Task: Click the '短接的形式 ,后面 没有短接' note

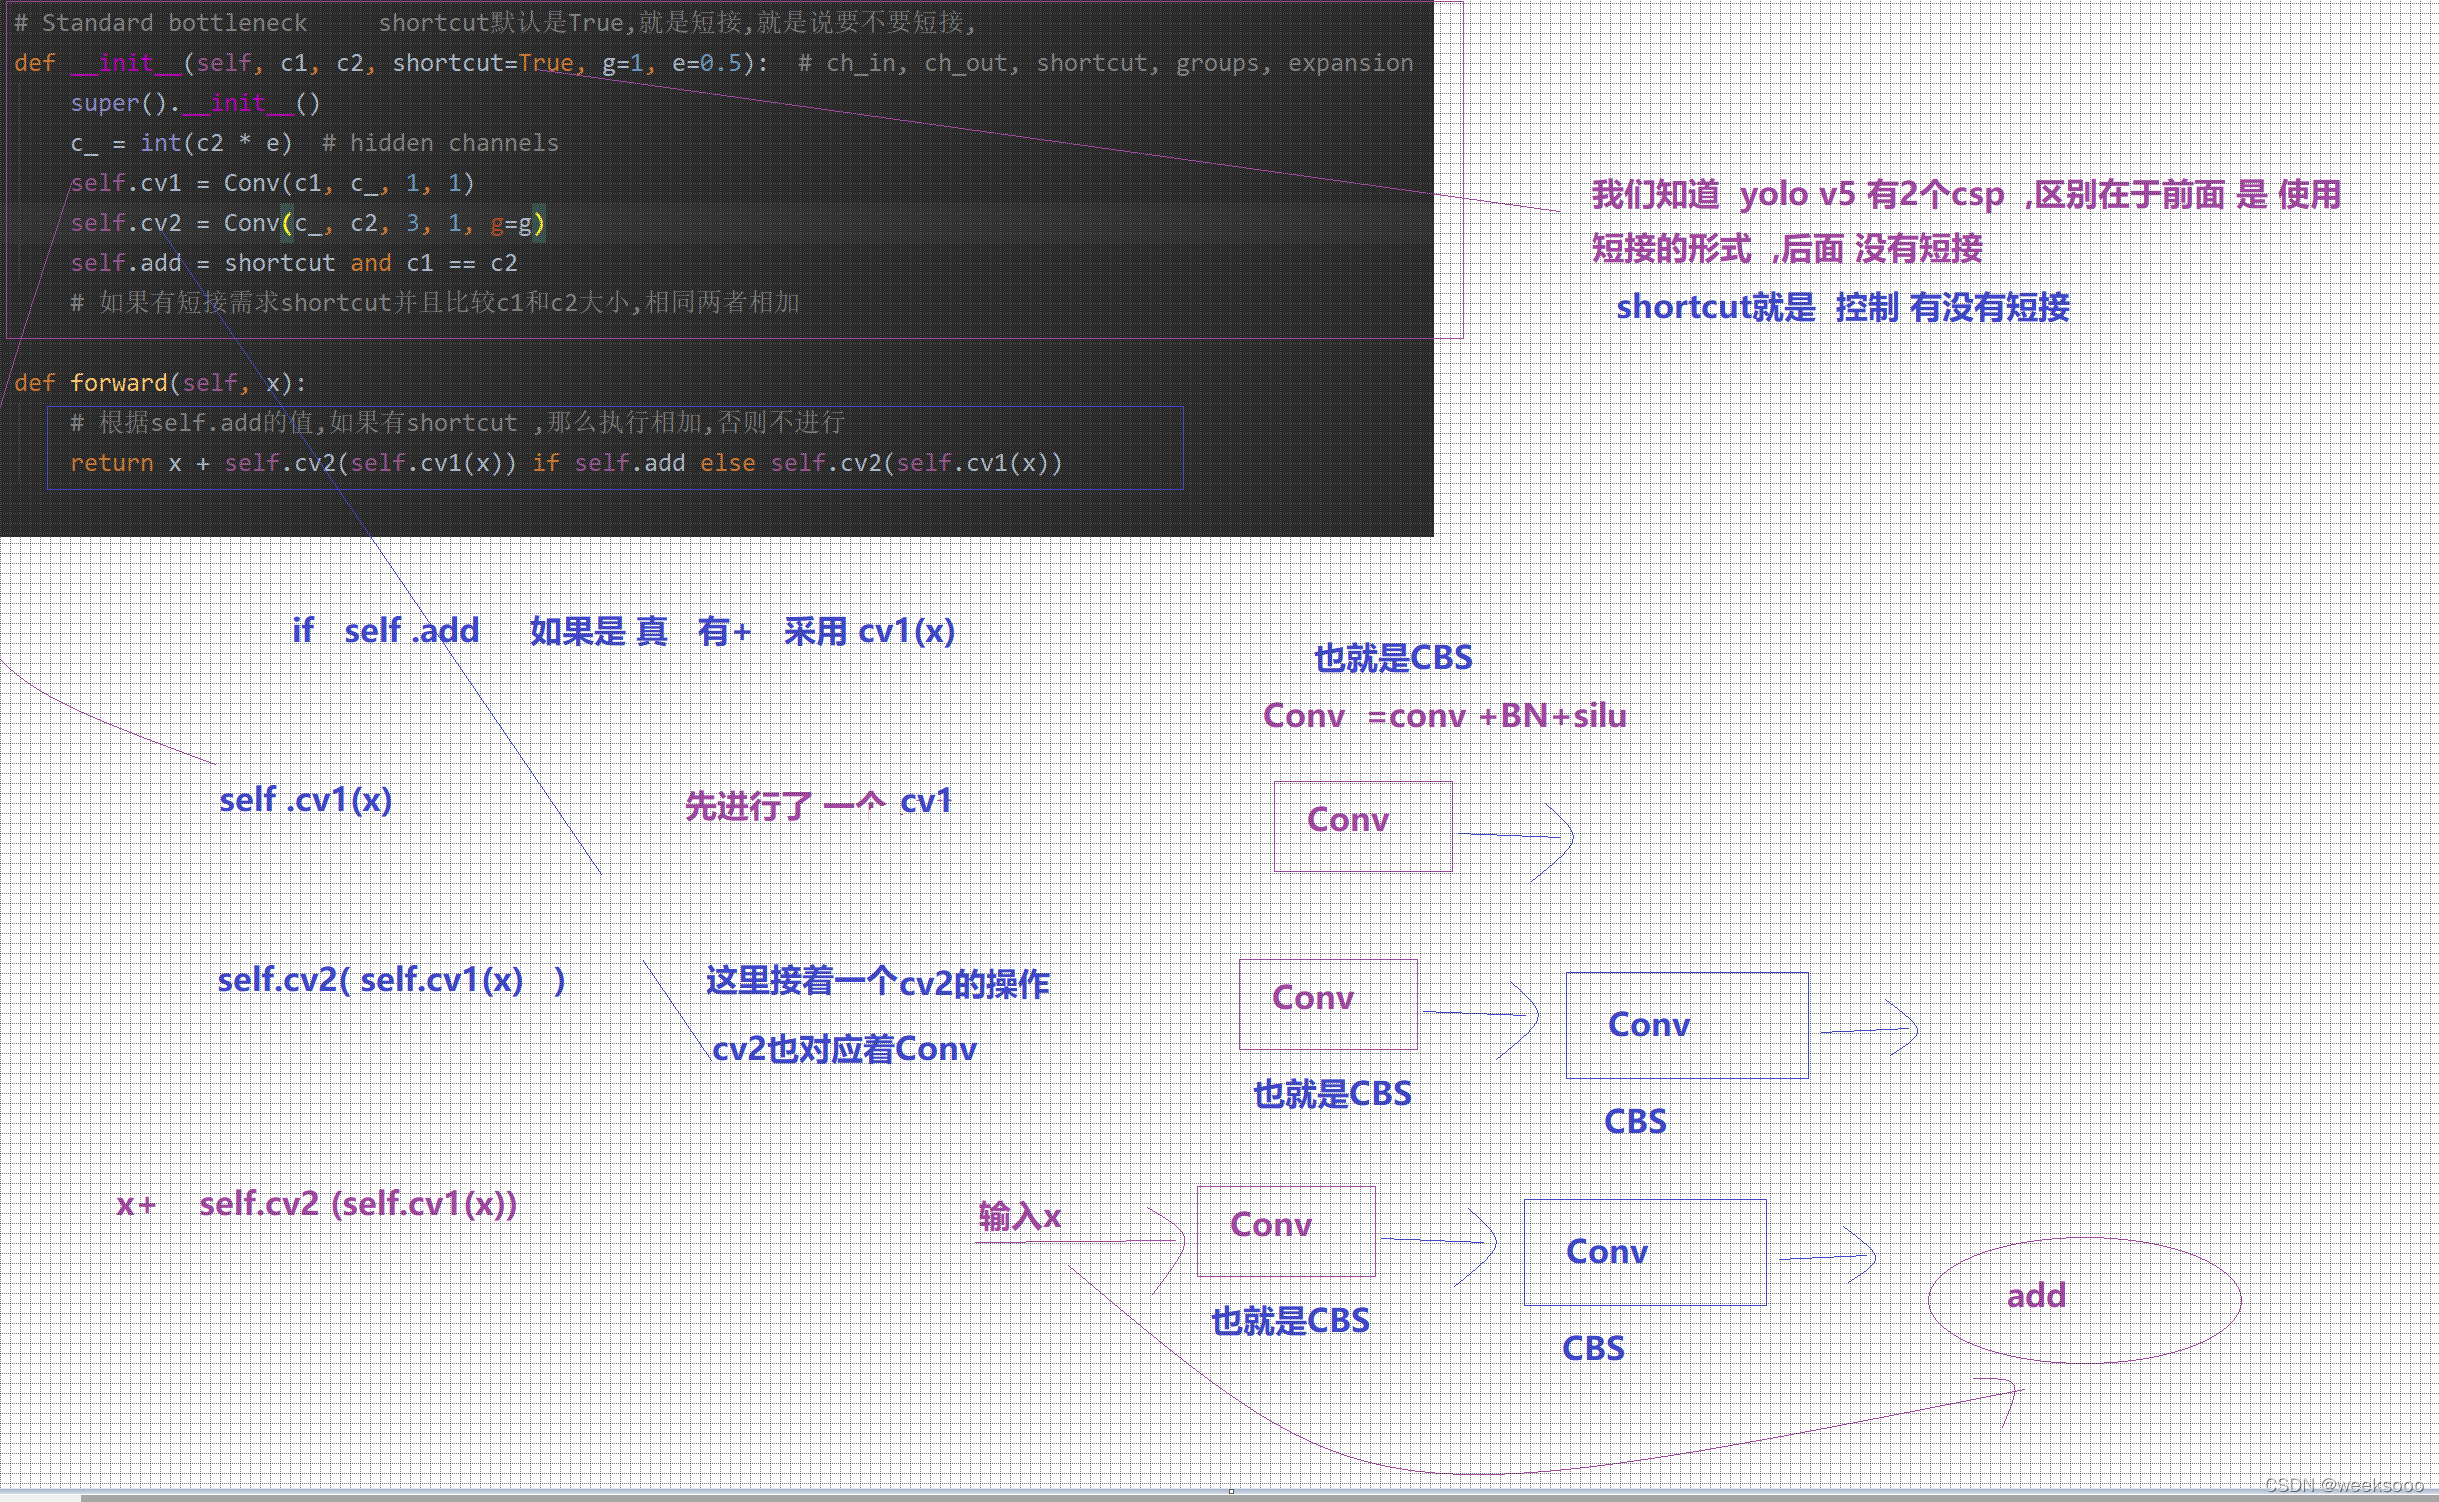Action: click(1786, 248)
